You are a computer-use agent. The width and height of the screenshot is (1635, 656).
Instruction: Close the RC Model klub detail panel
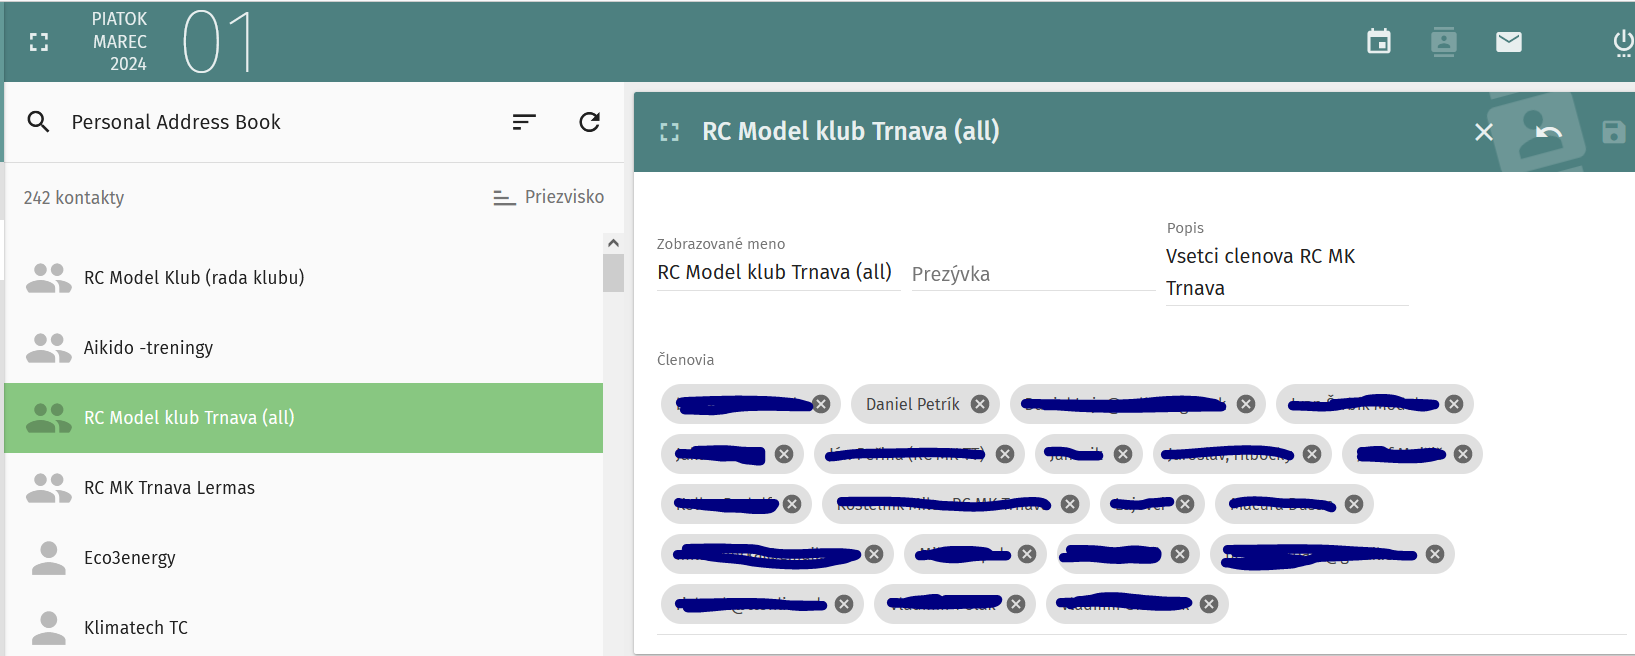[1484, 132]
